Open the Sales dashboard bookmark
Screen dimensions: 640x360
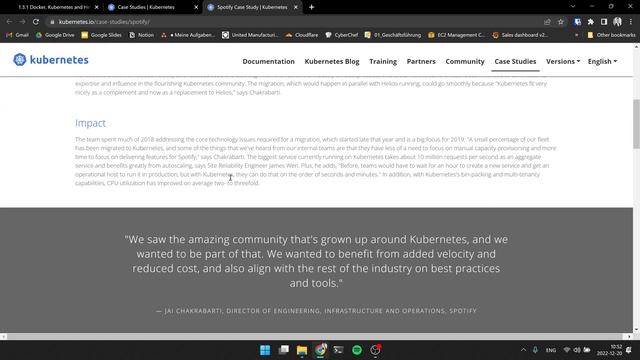pos(520,35)
